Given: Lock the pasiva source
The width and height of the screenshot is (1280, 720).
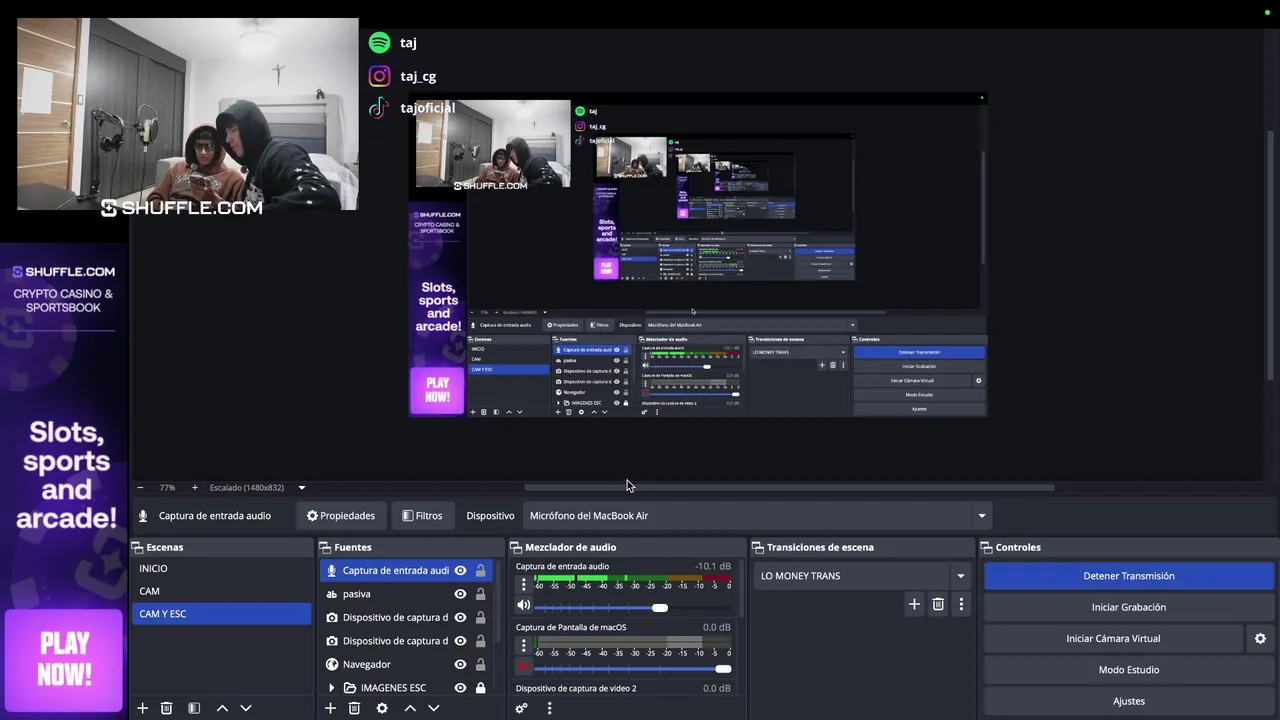Looking at the screenshot, I should 480,594.
